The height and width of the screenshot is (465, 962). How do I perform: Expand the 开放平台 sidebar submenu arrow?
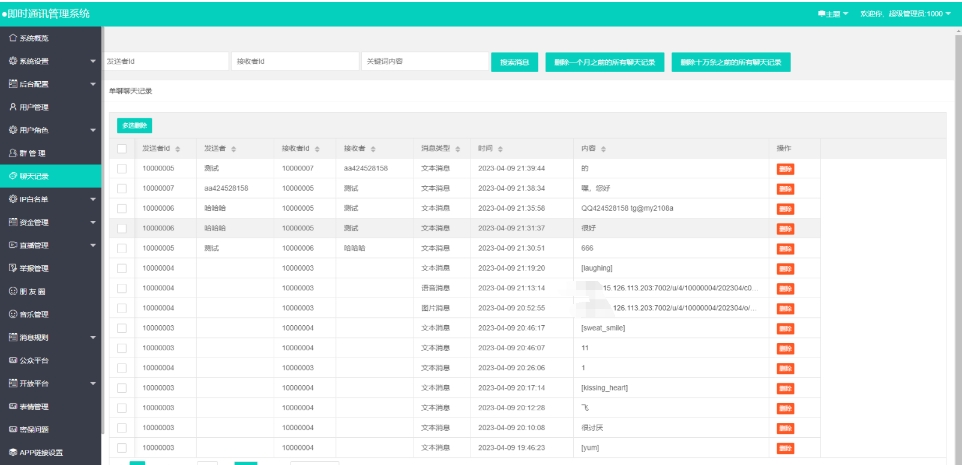click(93, 383)
